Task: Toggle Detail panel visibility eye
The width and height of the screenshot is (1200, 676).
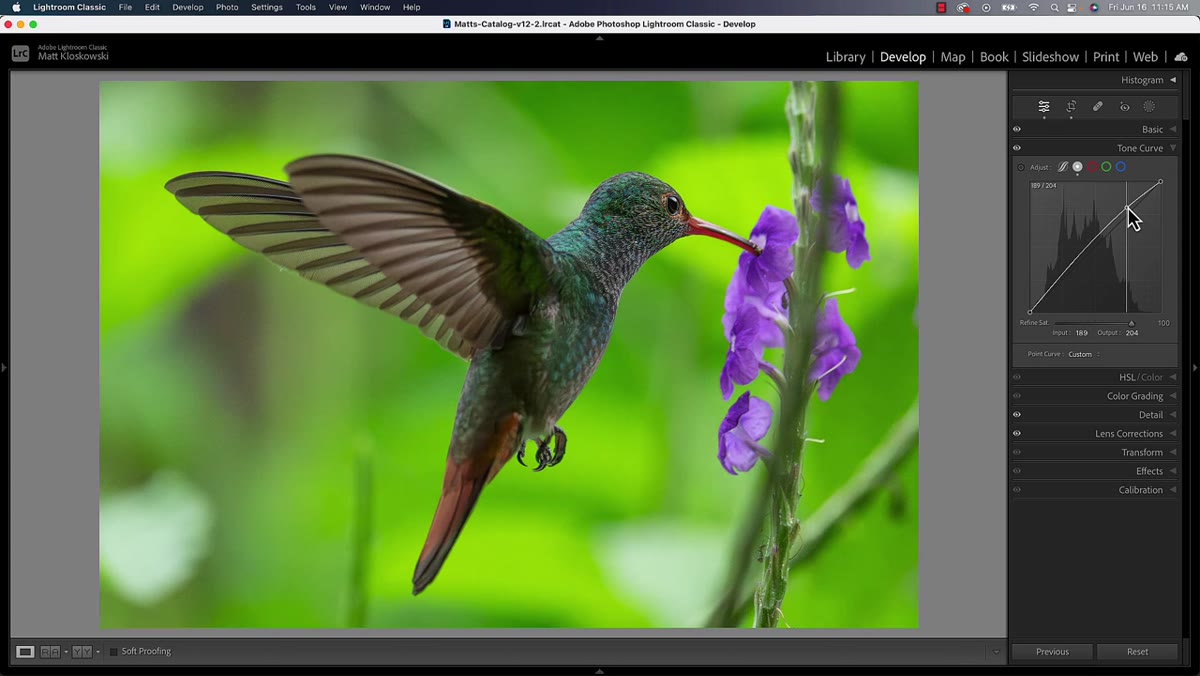Action: pos(1017,415)
